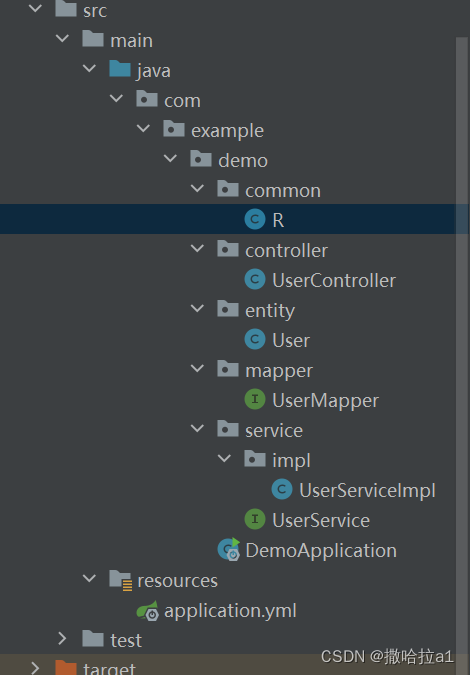Select the demo package label

pos(243,161)
